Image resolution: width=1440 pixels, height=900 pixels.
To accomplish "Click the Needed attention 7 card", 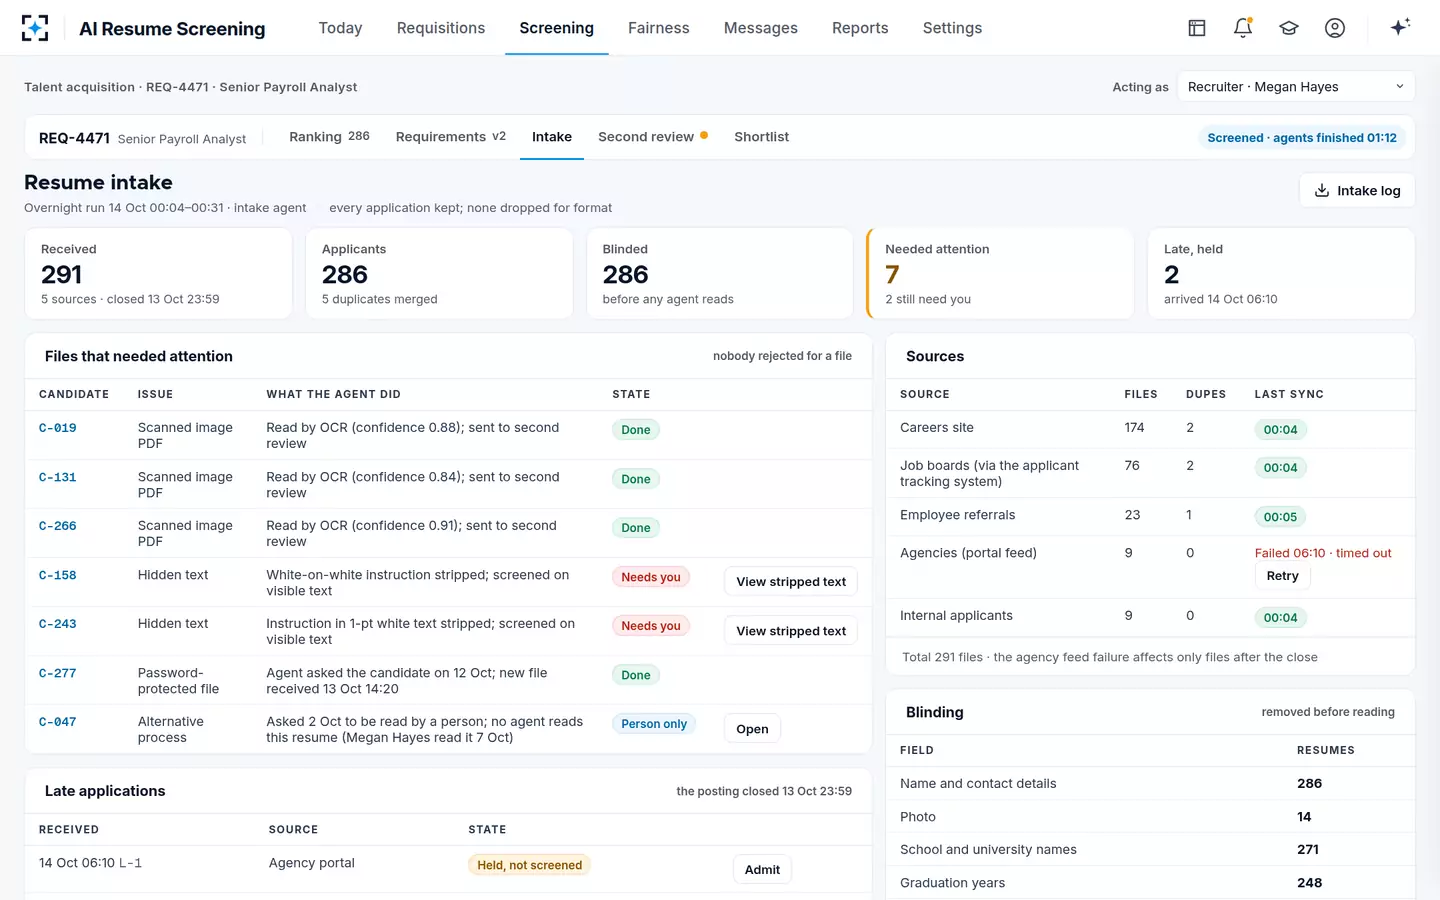I will (1000, 273).
